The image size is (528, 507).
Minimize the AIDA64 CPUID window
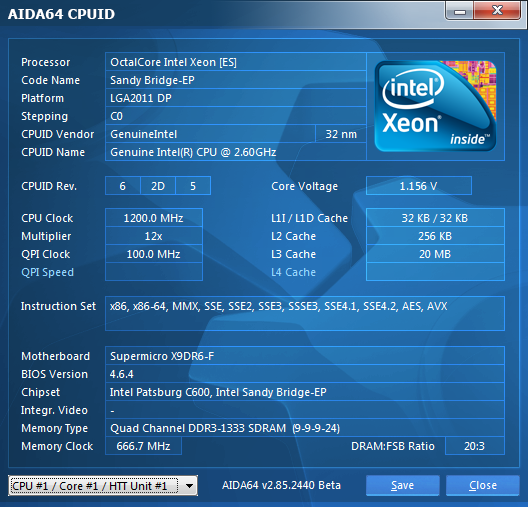point(460,11)
